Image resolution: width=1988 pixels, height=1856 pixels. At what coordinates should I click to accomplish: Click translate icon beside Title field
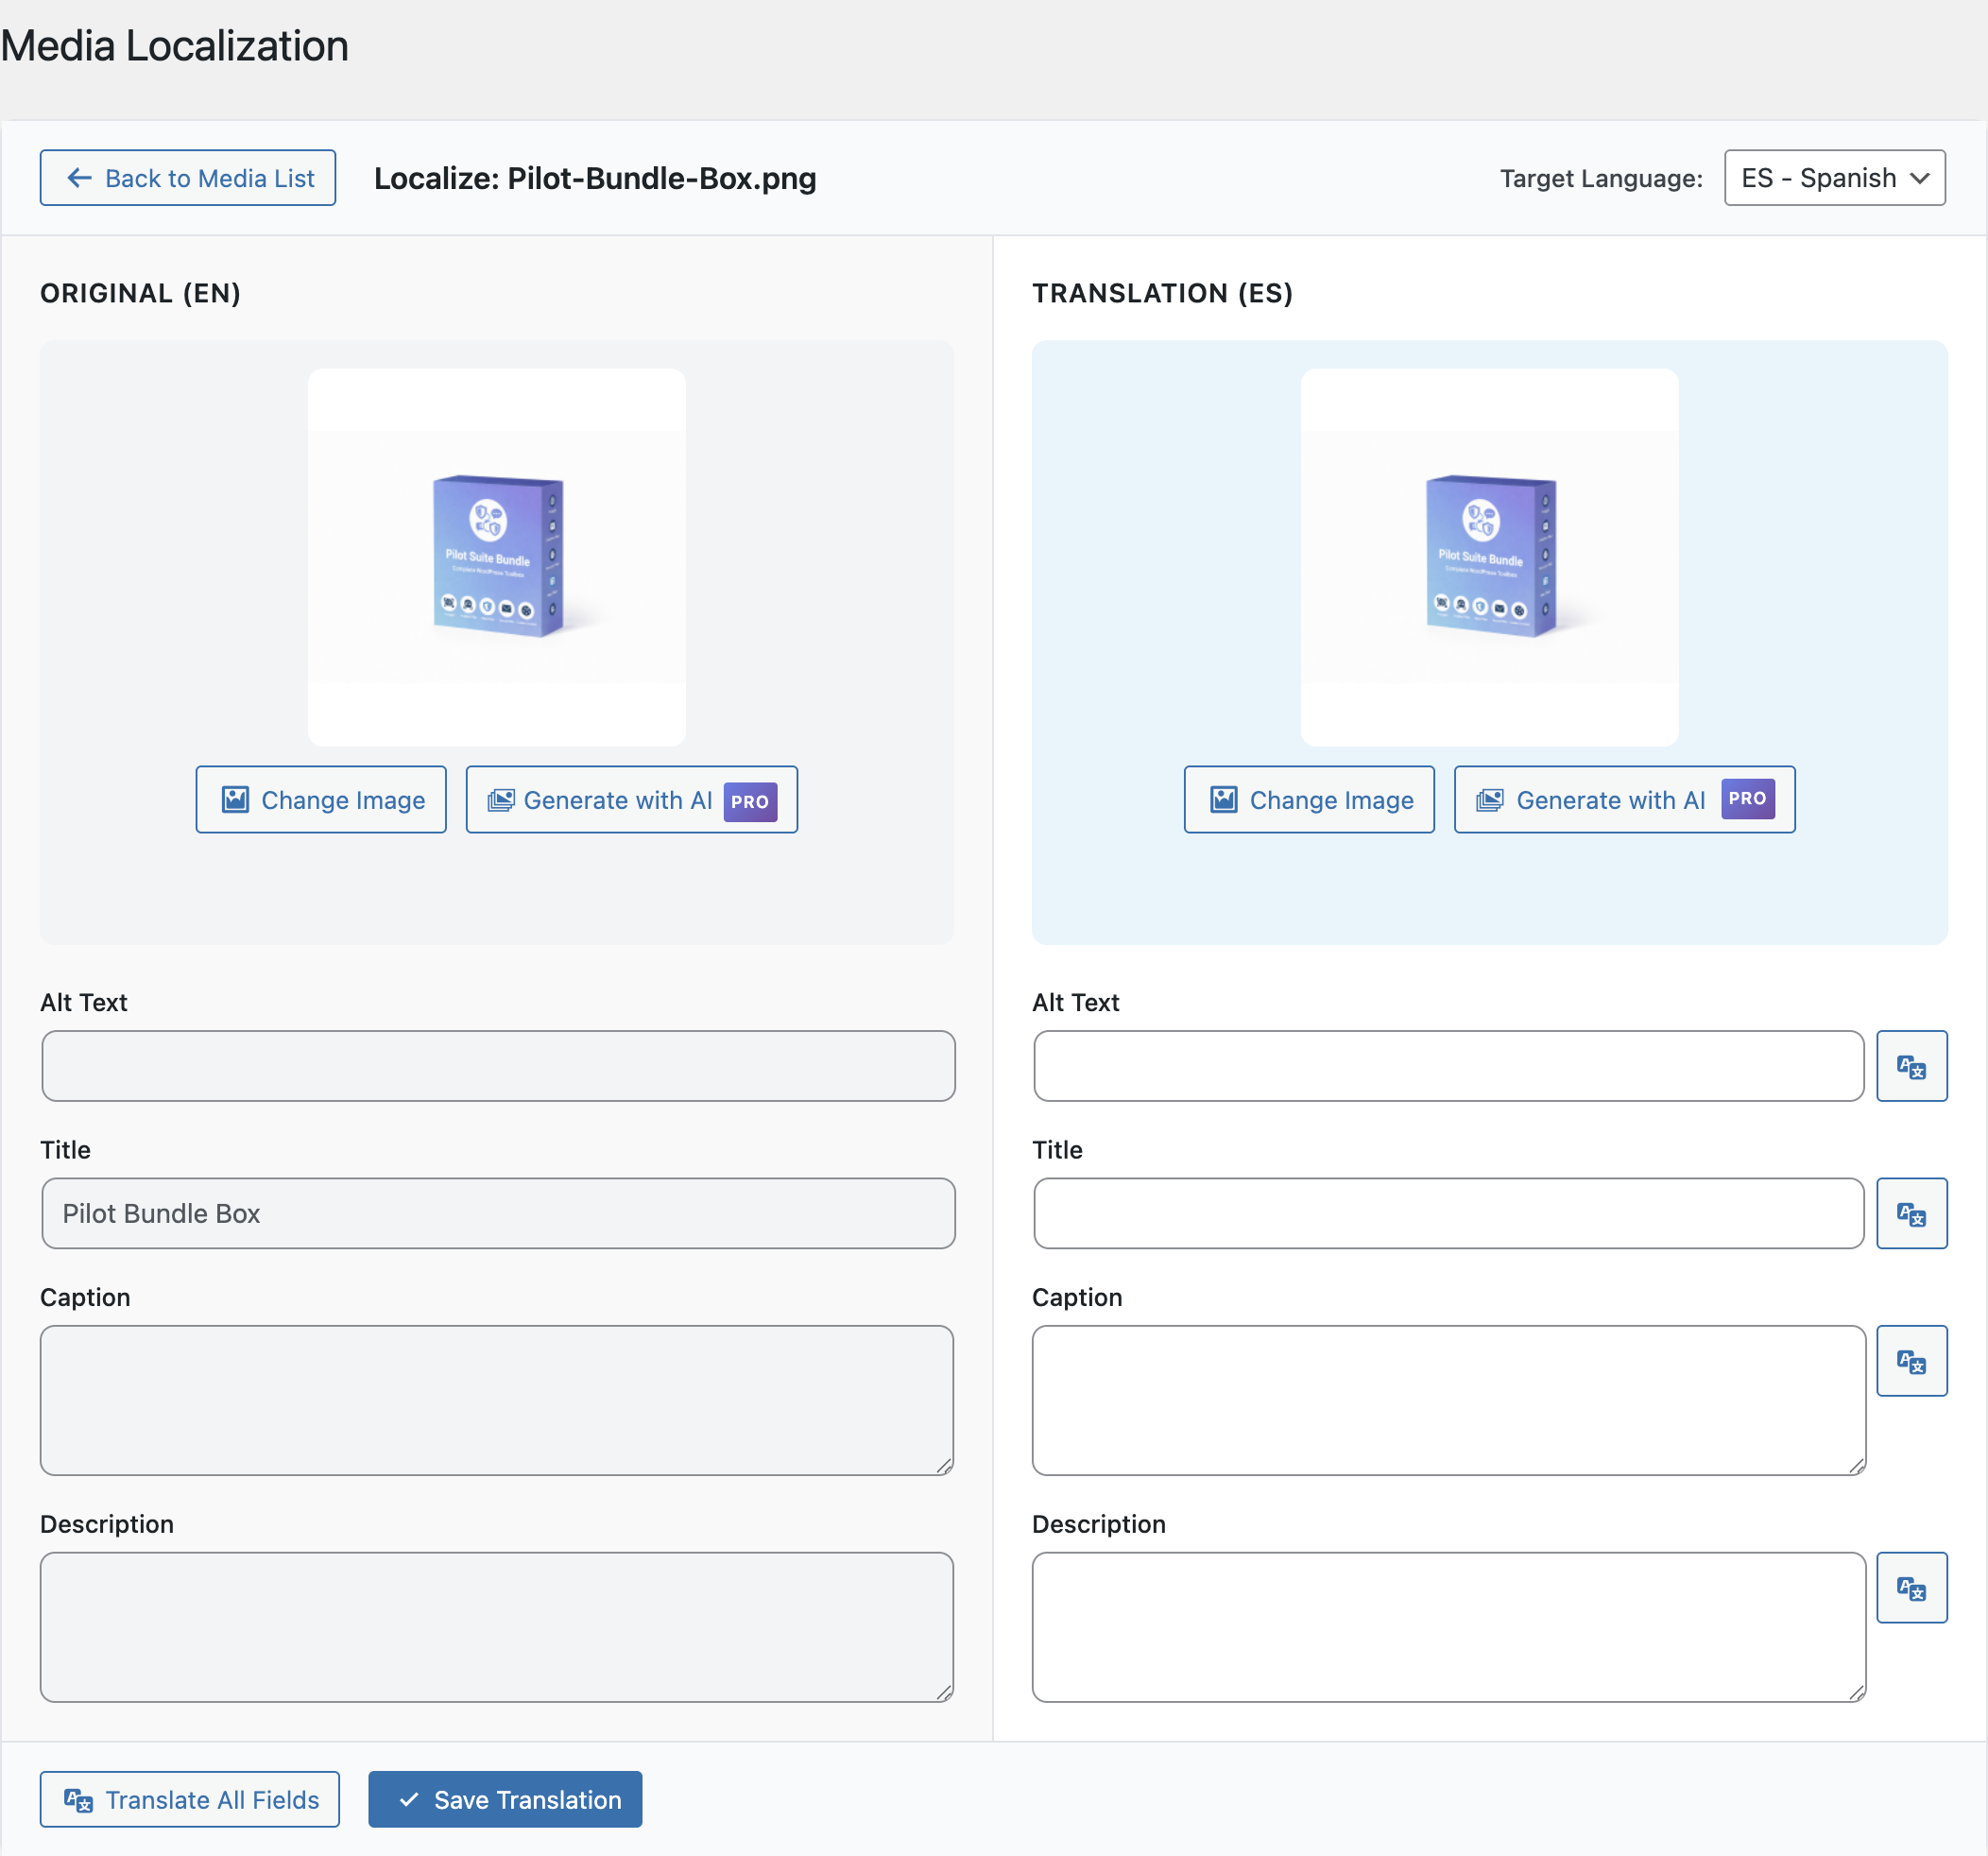pos(1911,1213)
